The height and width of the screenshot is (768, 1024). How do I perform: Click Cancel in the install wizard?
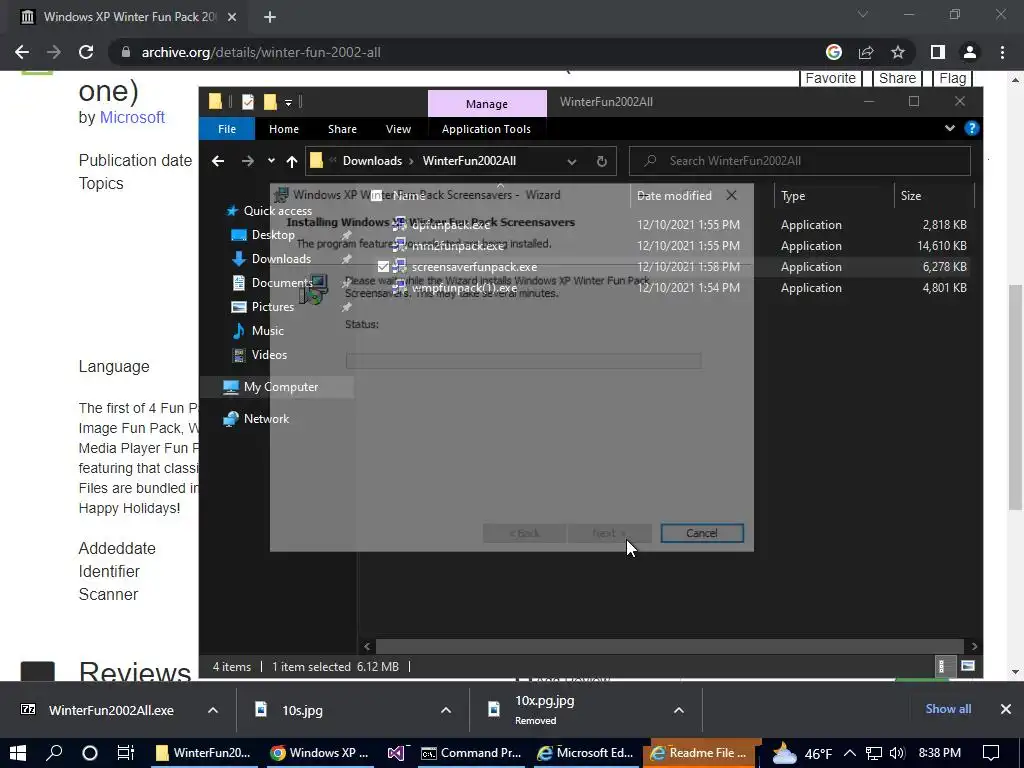[702, 533]
